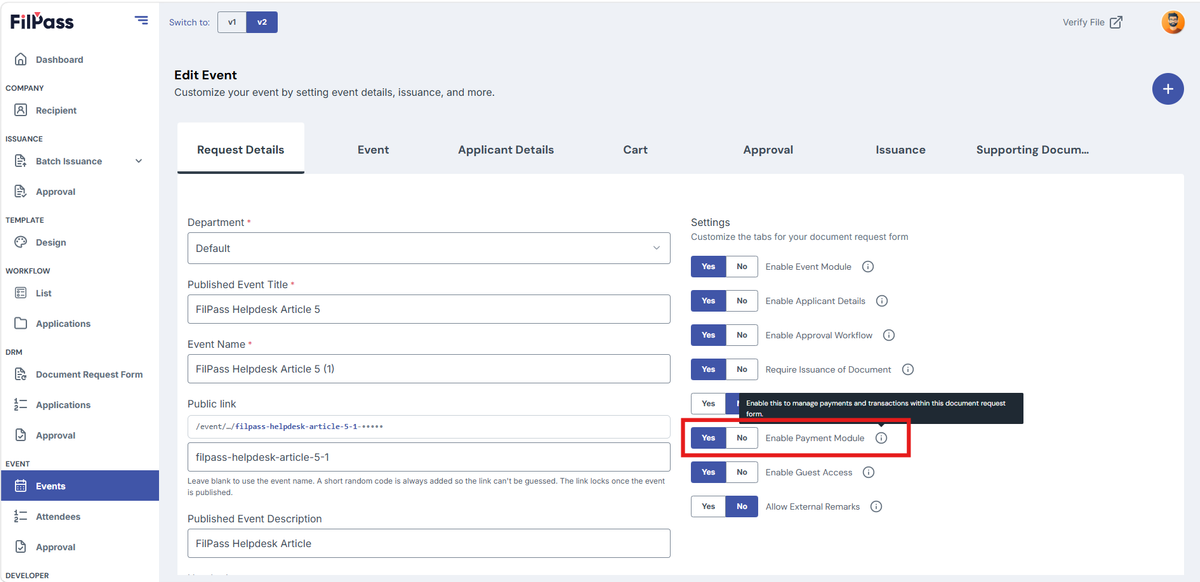Click the Batch Issuance document icon

pos(20,161)
